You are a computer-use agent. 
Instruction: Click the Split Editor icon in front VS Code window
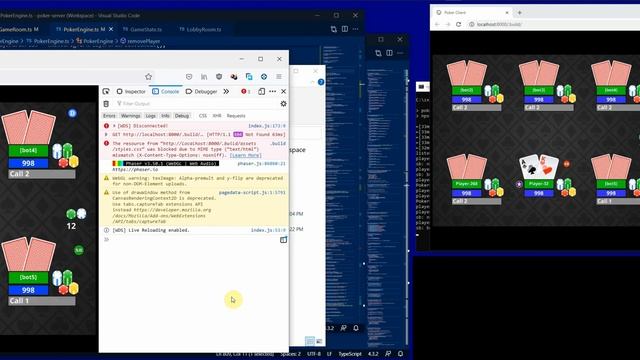tap(345, 29)
